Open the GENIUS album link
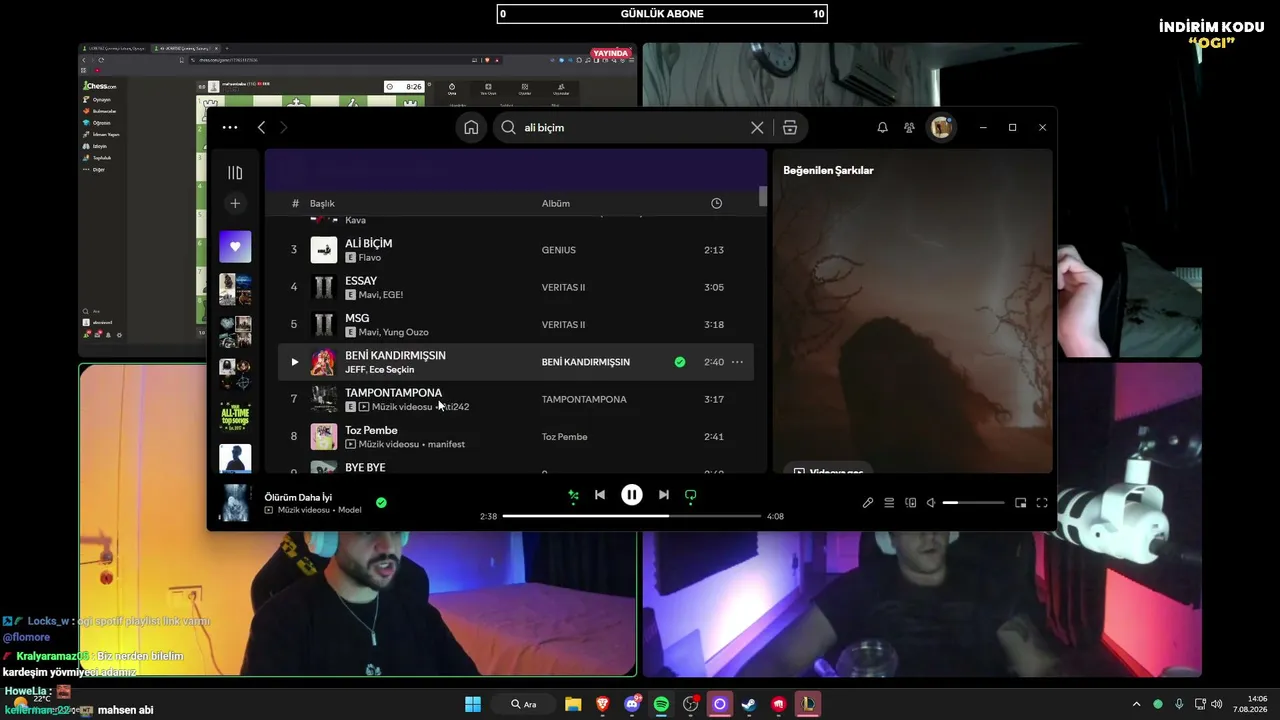Viewport: 1280px width, 720px height. tap(560, 250)
